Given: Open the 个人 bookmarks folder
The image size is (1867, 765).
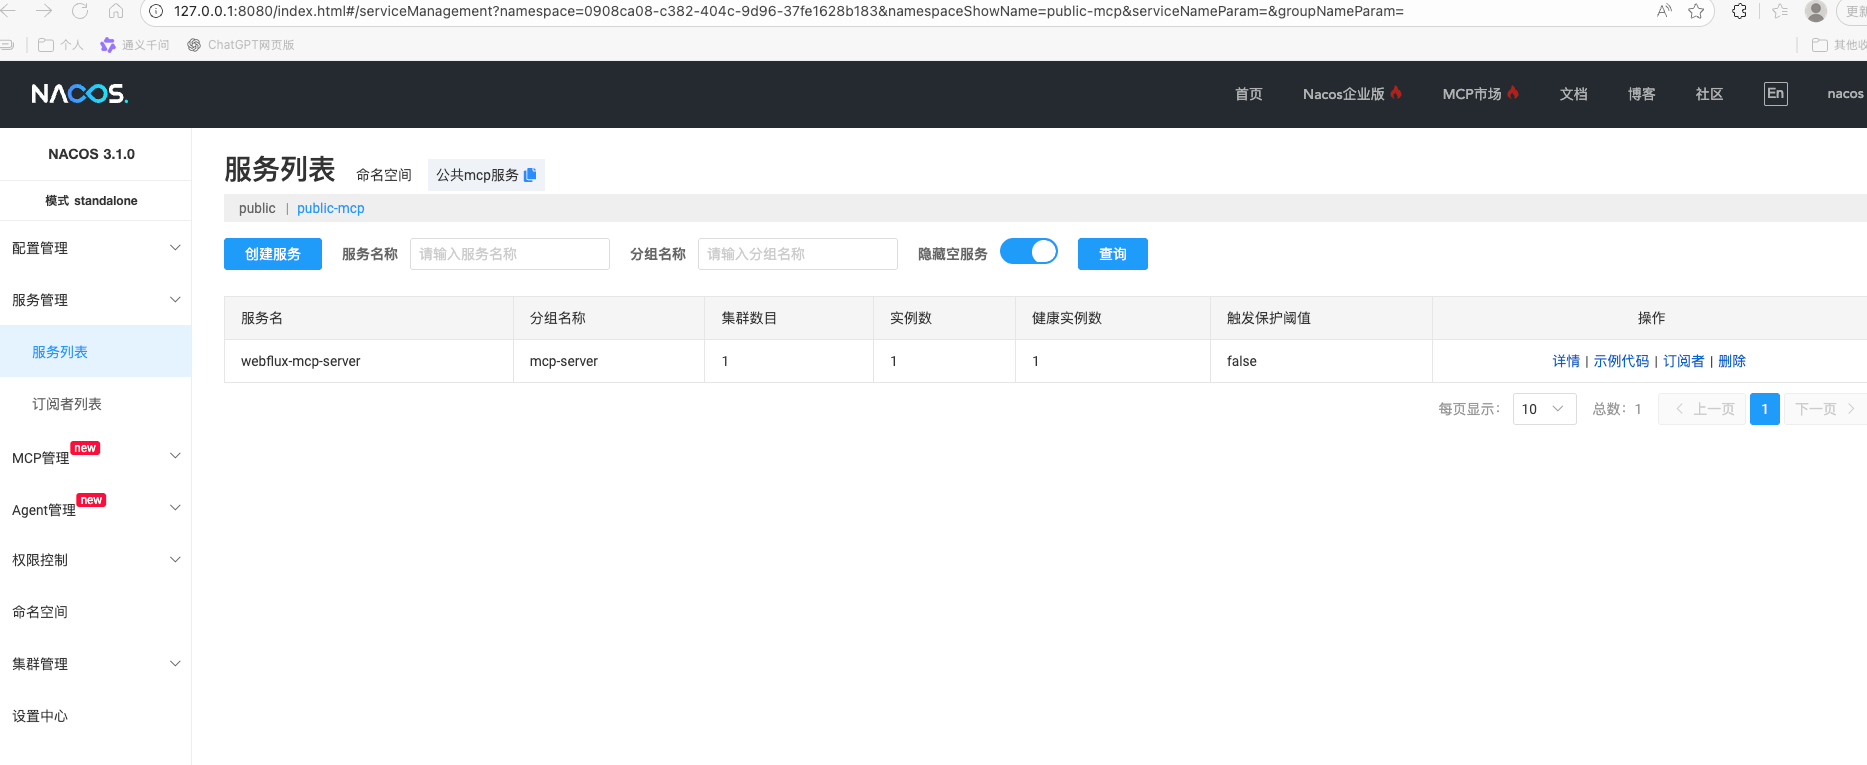Looking at the screenshot, I should coord(60,45).
